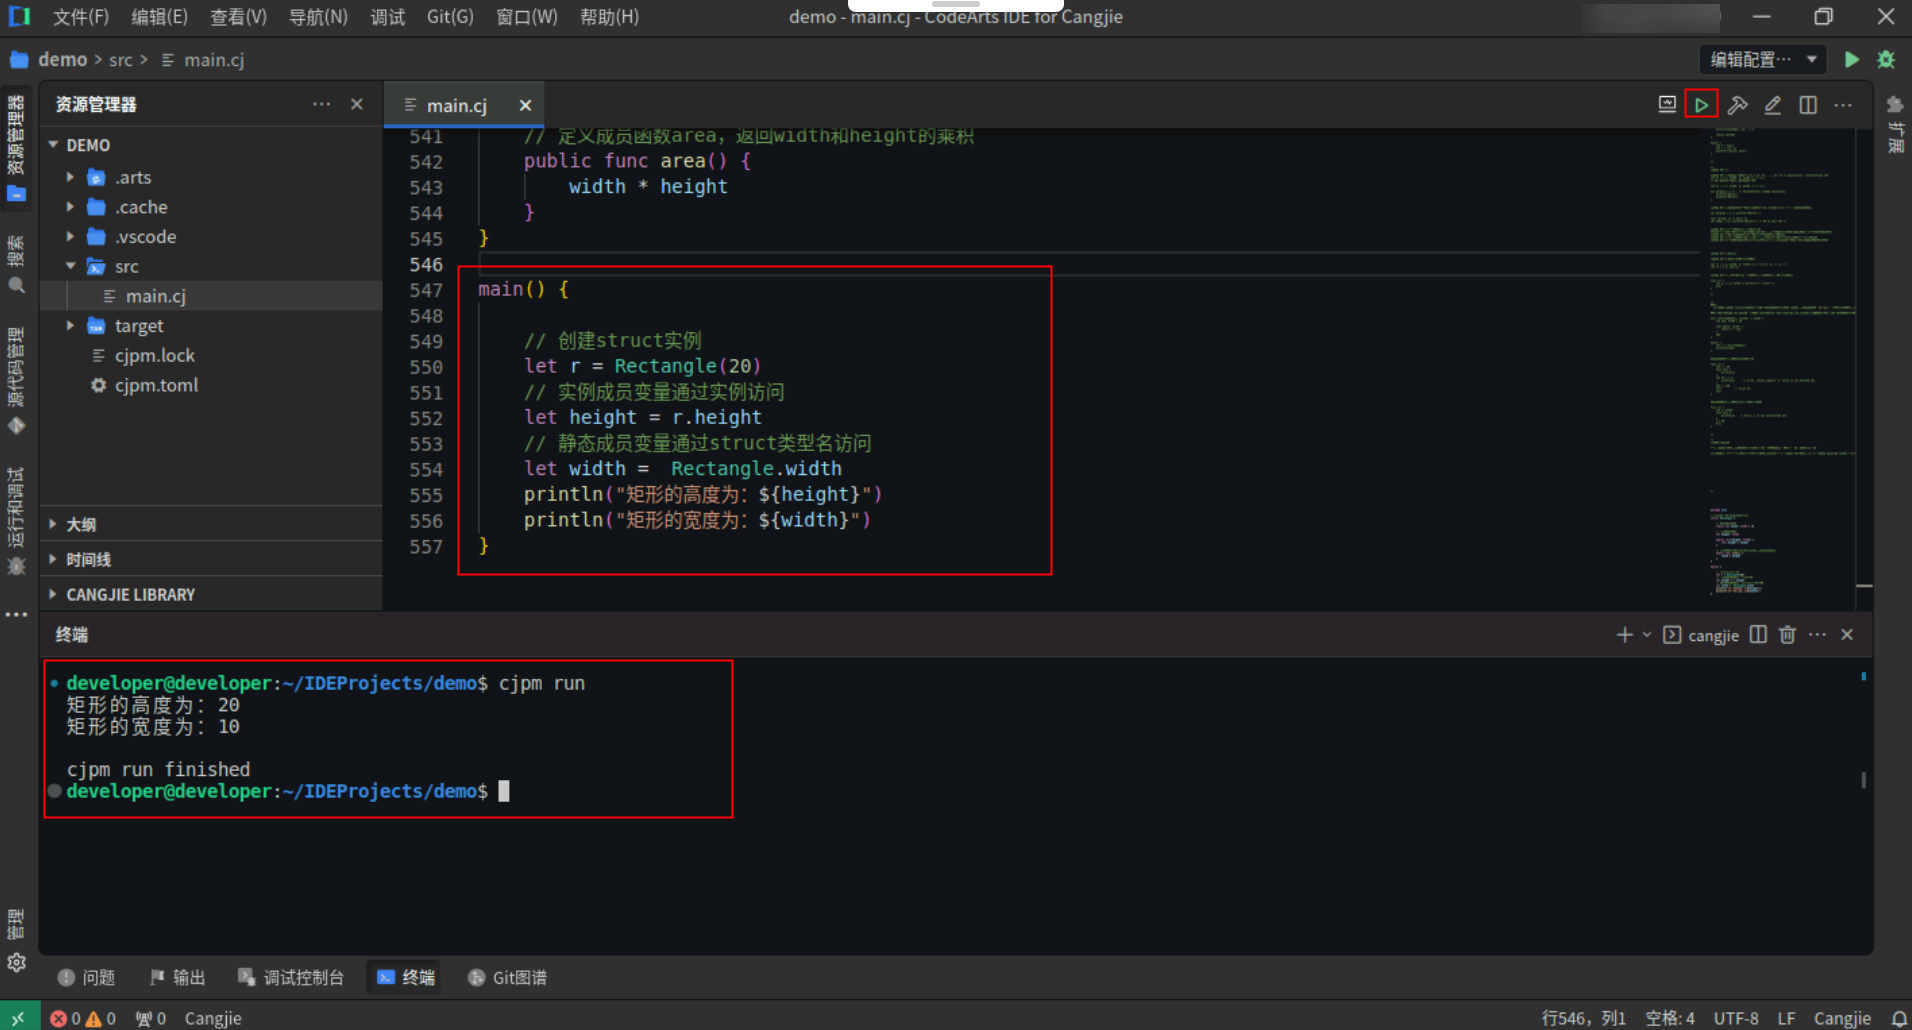
Task: Click src in the breadcrumb path
Action: pyautogui.click(x=121, y=60)
